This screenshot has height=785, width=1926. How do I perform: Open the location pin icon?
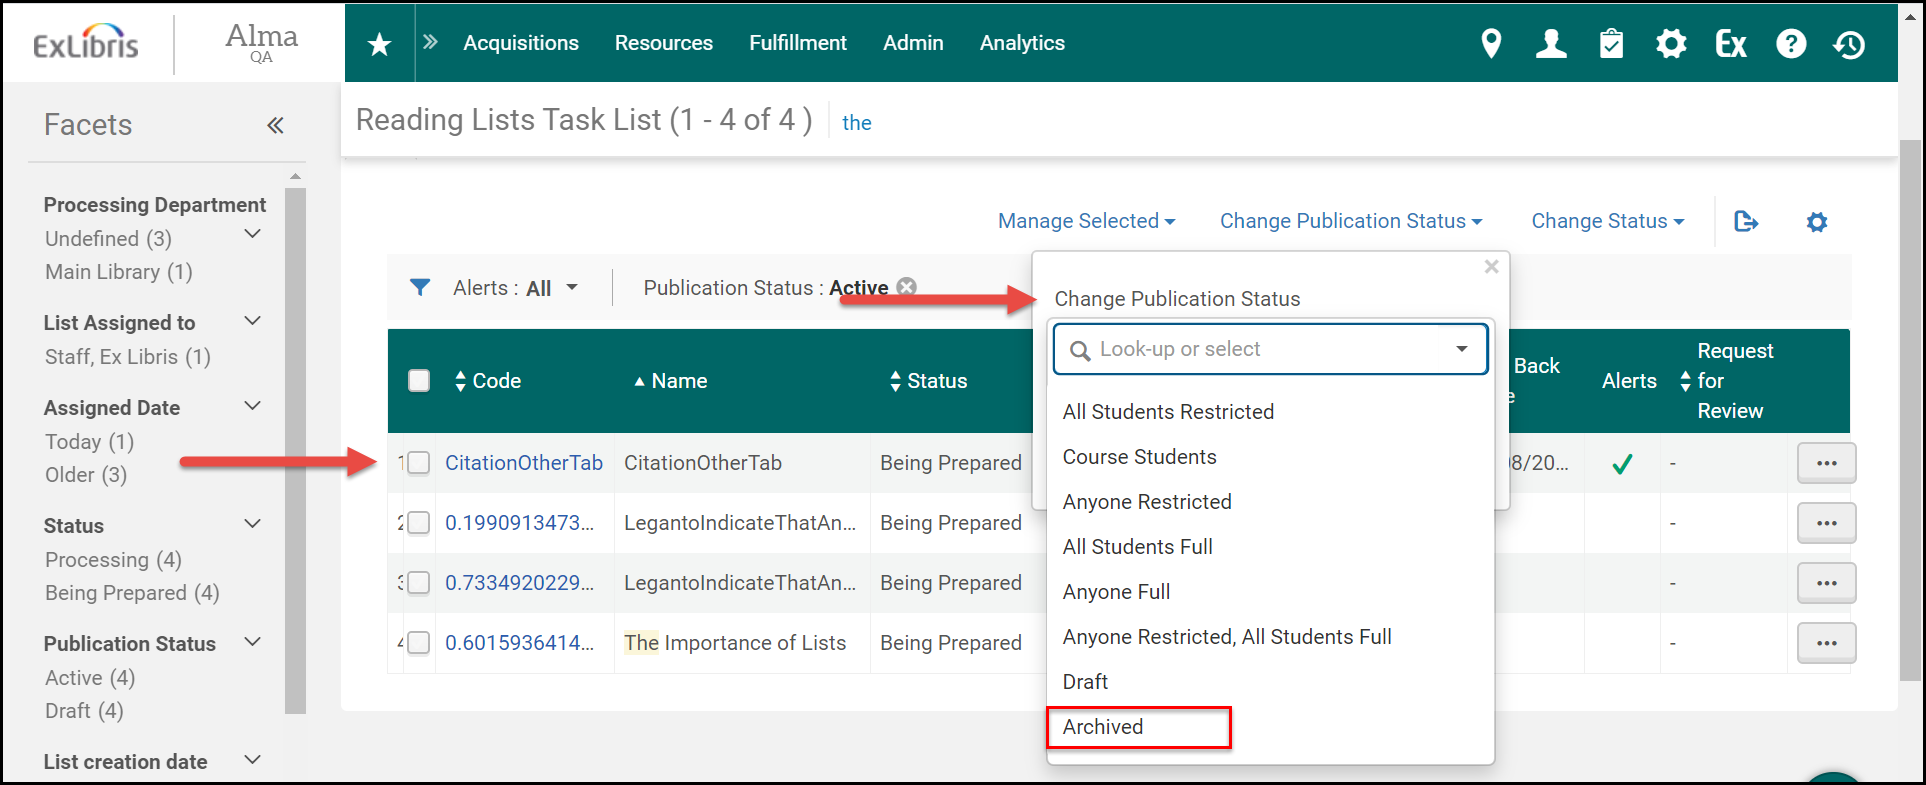coord(1491,44)
